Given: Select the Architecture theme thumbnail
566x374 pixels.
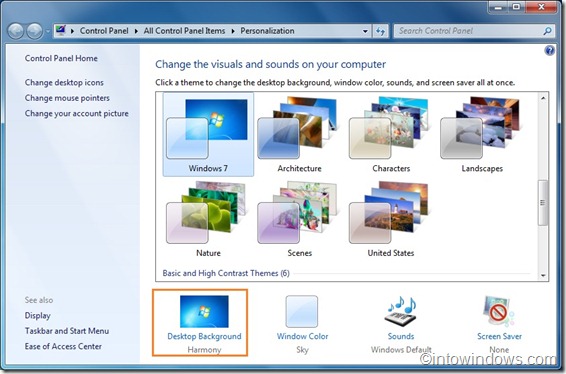Looking at the screenshot, I should tap(299, 134).
